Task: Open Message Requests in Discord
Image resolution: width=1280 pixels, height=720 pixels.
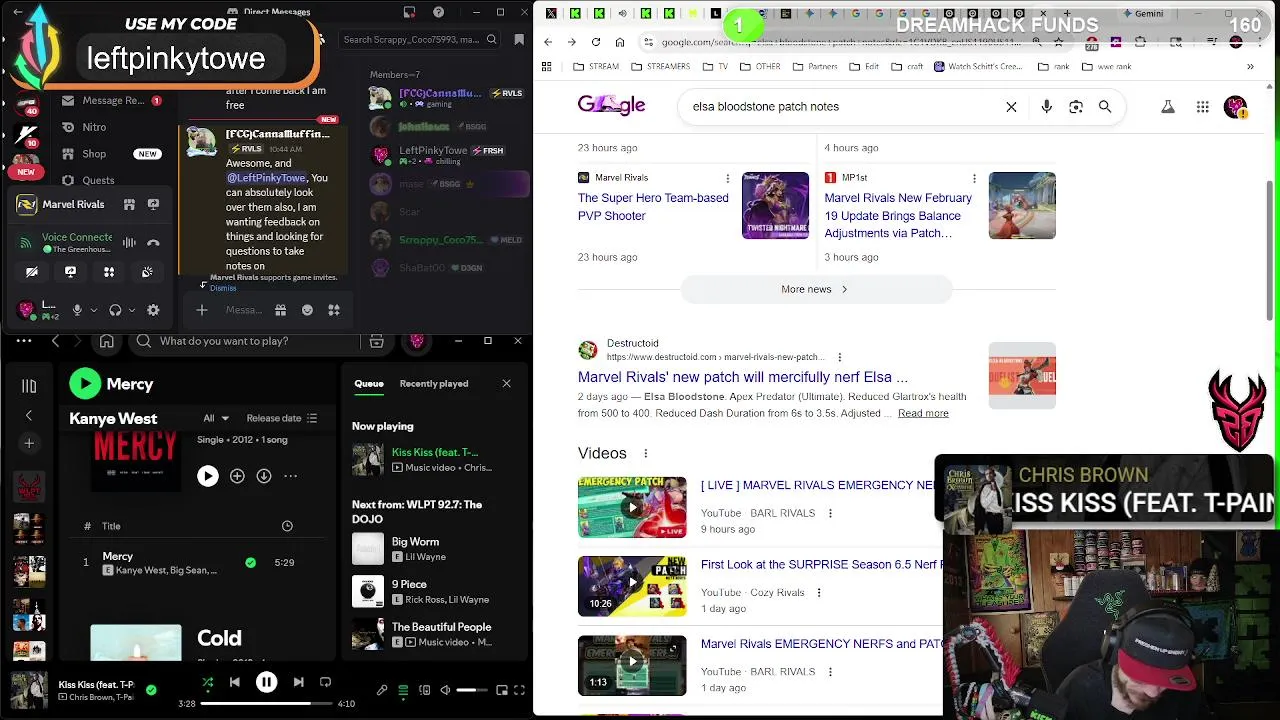Action: tap(110, 100)
